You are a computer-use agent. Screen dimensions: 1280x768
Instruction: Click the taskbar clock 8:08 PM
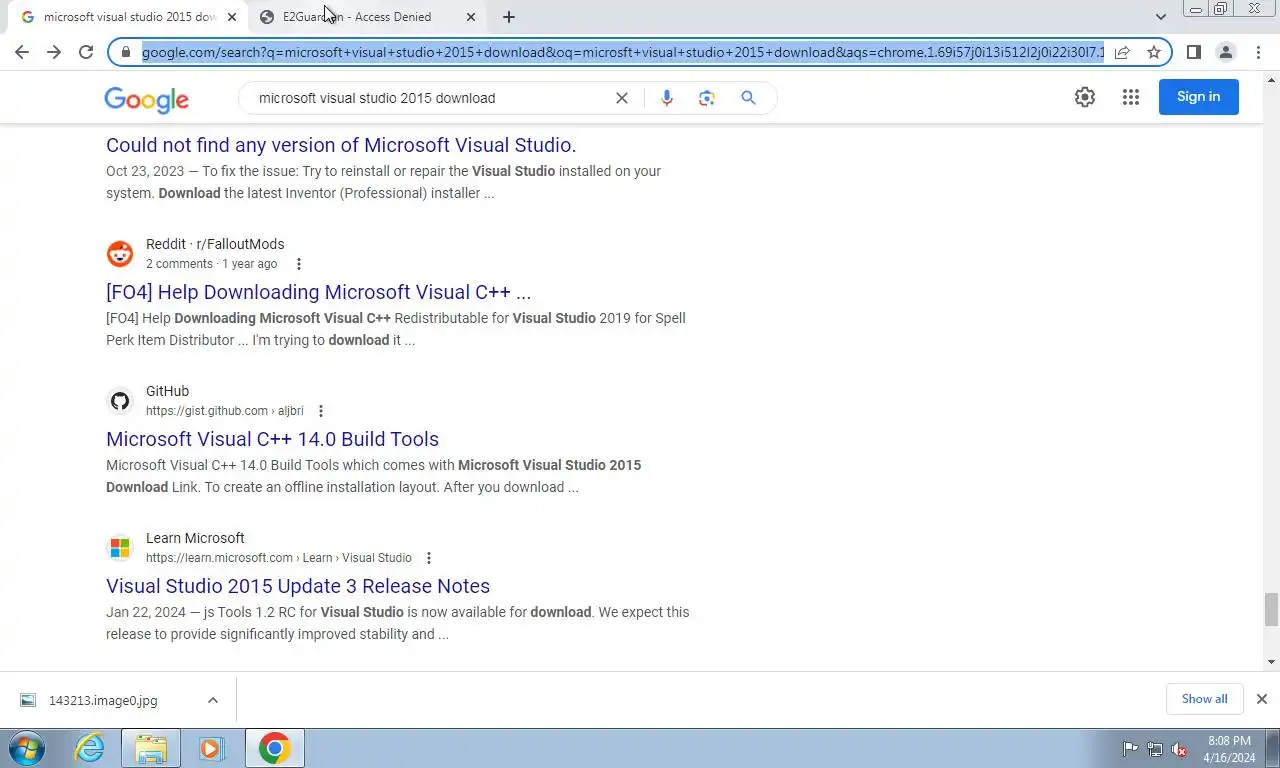tap(1229, 741)
